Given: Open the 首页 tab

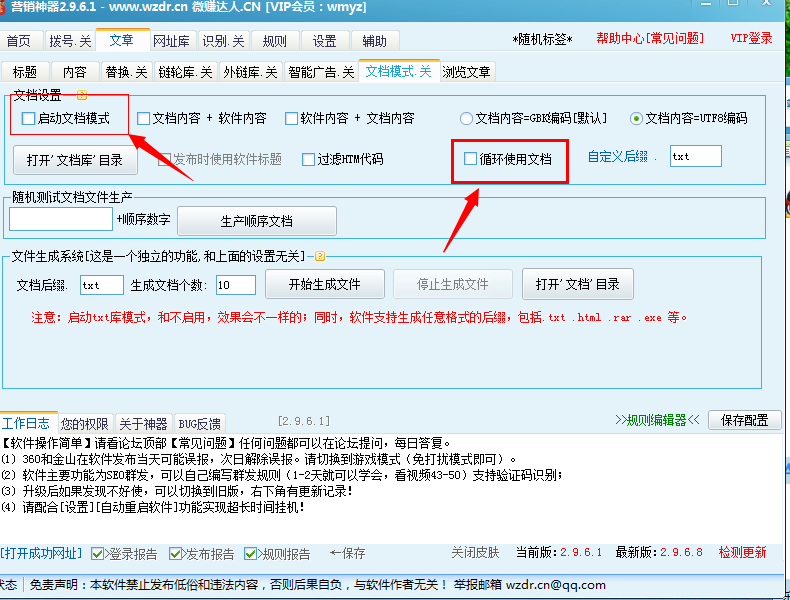Looking at the screenshot, I should [19, 41].
